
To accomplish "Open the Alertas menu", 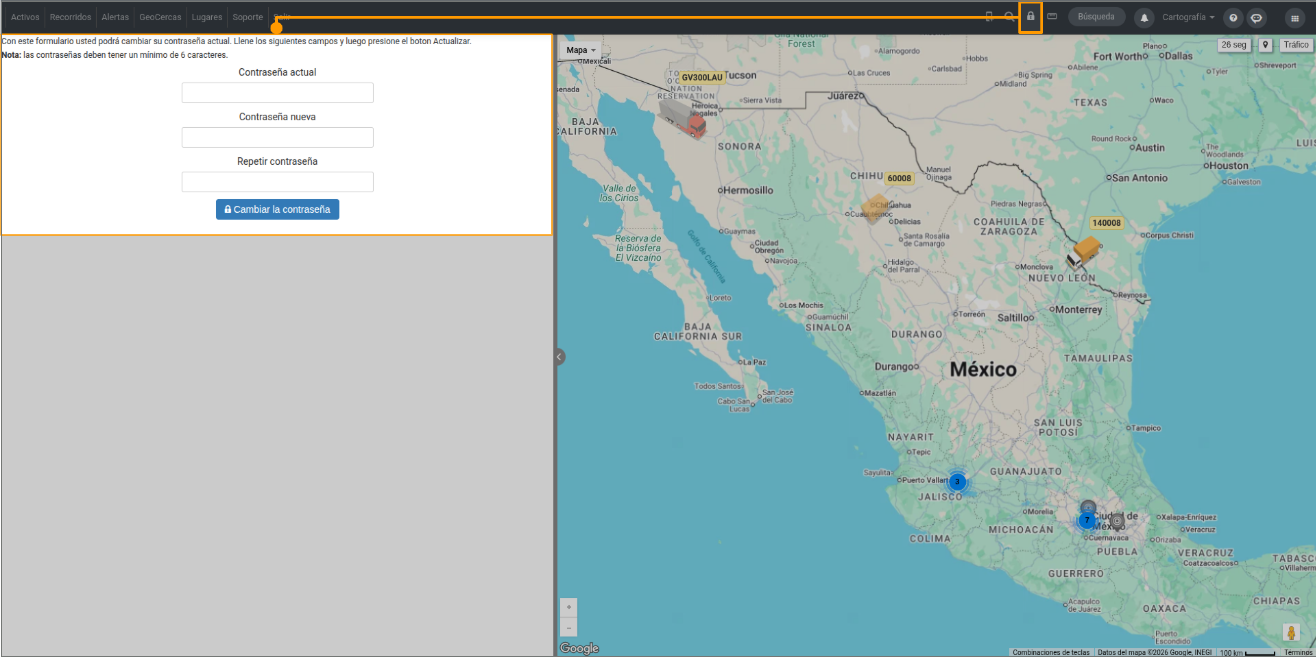I will (x=115, y=17).
